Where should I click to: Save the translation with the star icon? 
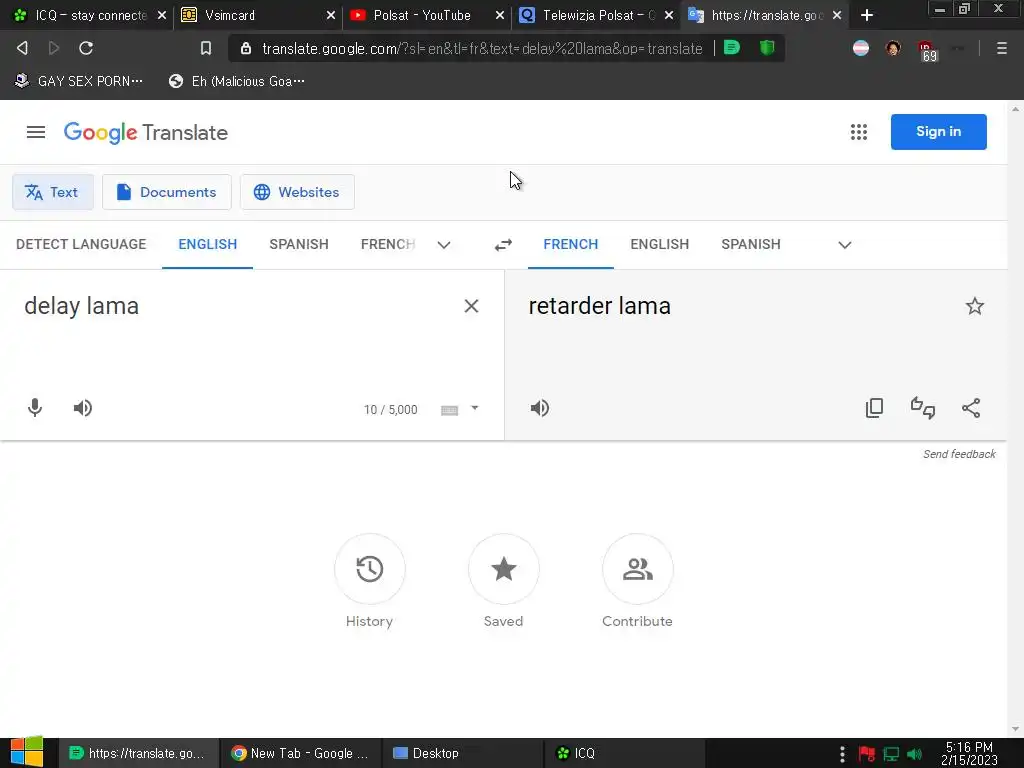[974, 306]
